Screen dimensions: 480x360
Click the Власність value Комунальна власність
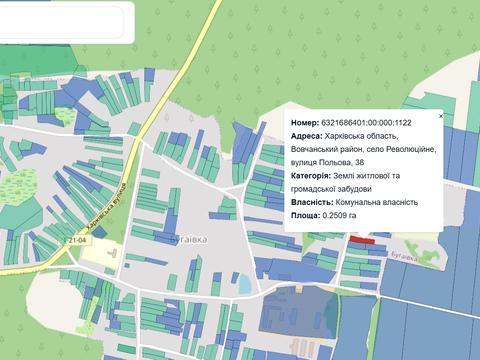377,202
